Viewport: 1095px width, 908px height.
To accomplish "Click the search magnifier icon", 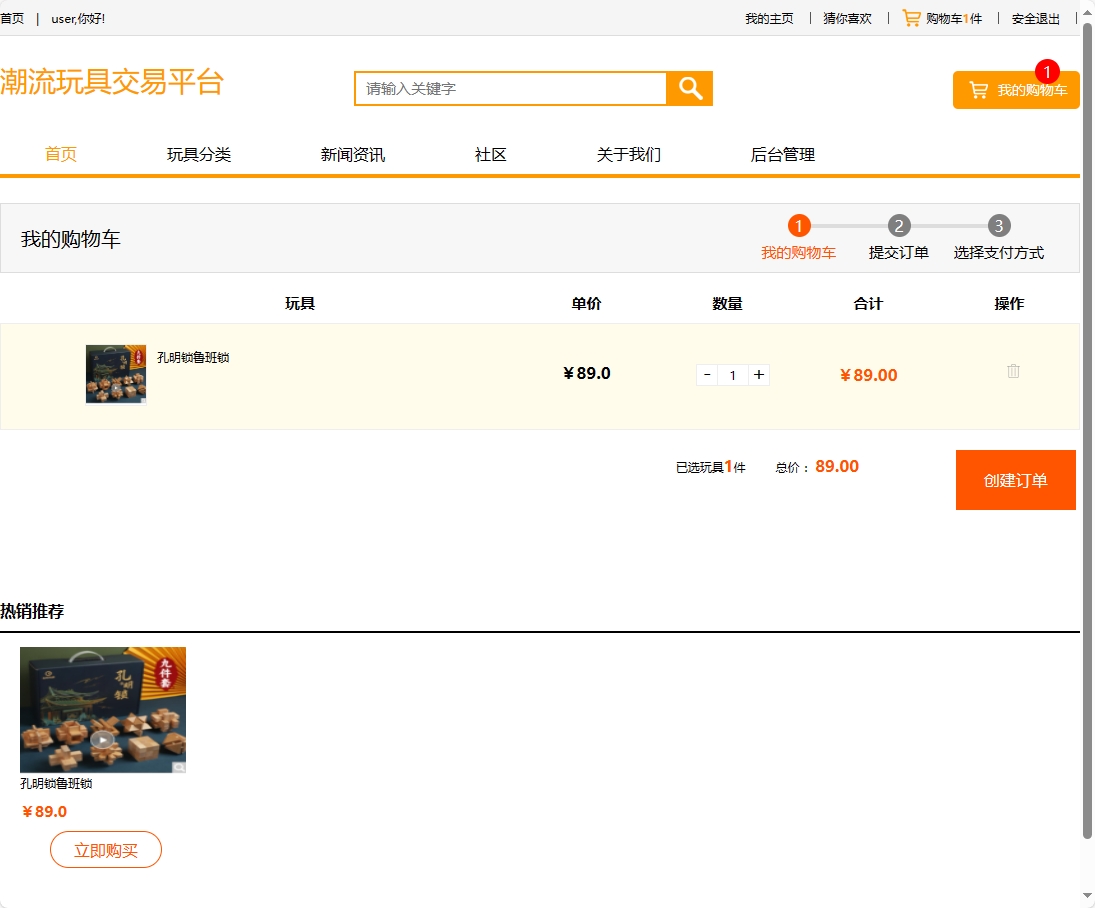I will [x=689, y=88].
